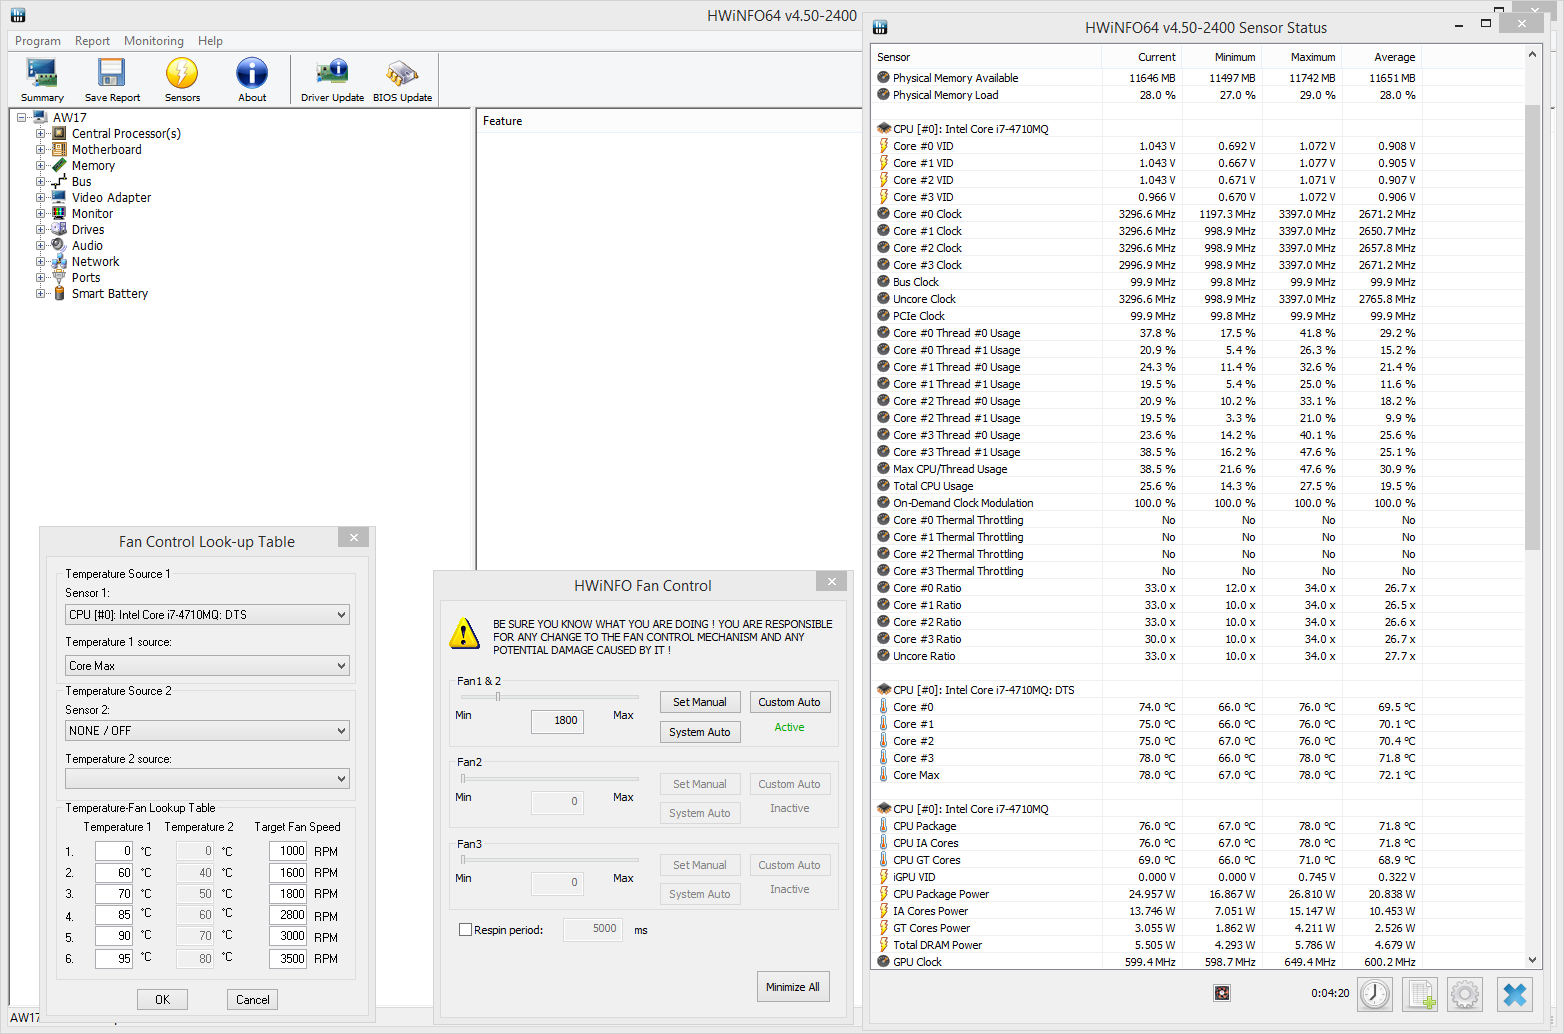Expand the Motherboard tree node

(40, 149)
